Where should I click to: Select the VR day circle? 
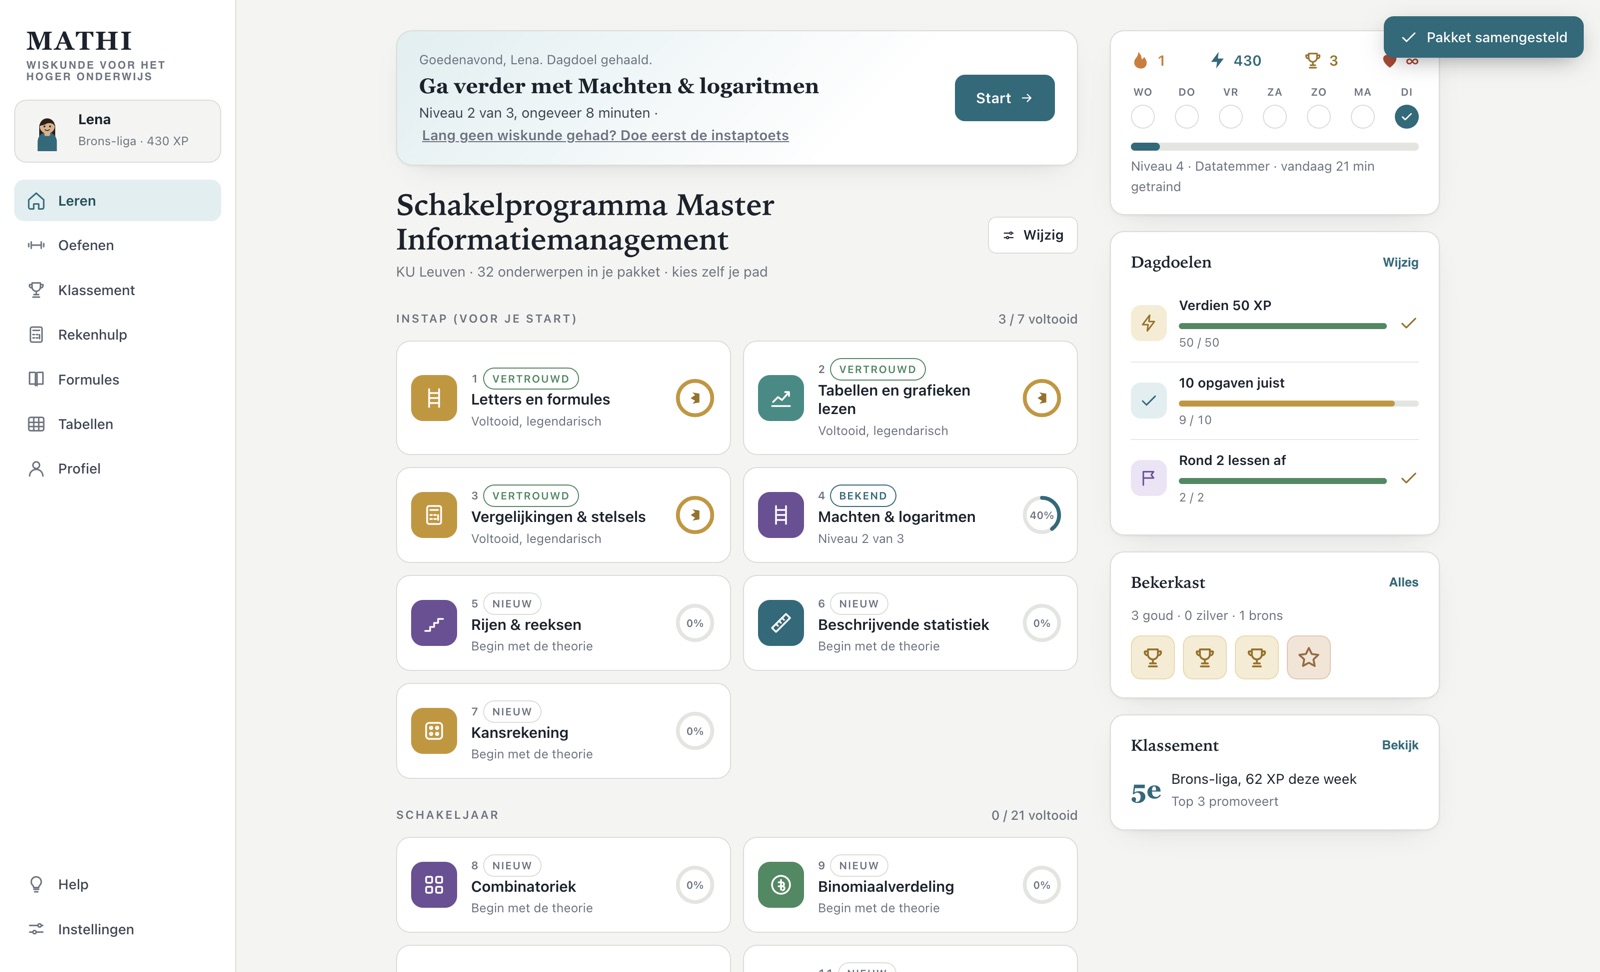1231,117
